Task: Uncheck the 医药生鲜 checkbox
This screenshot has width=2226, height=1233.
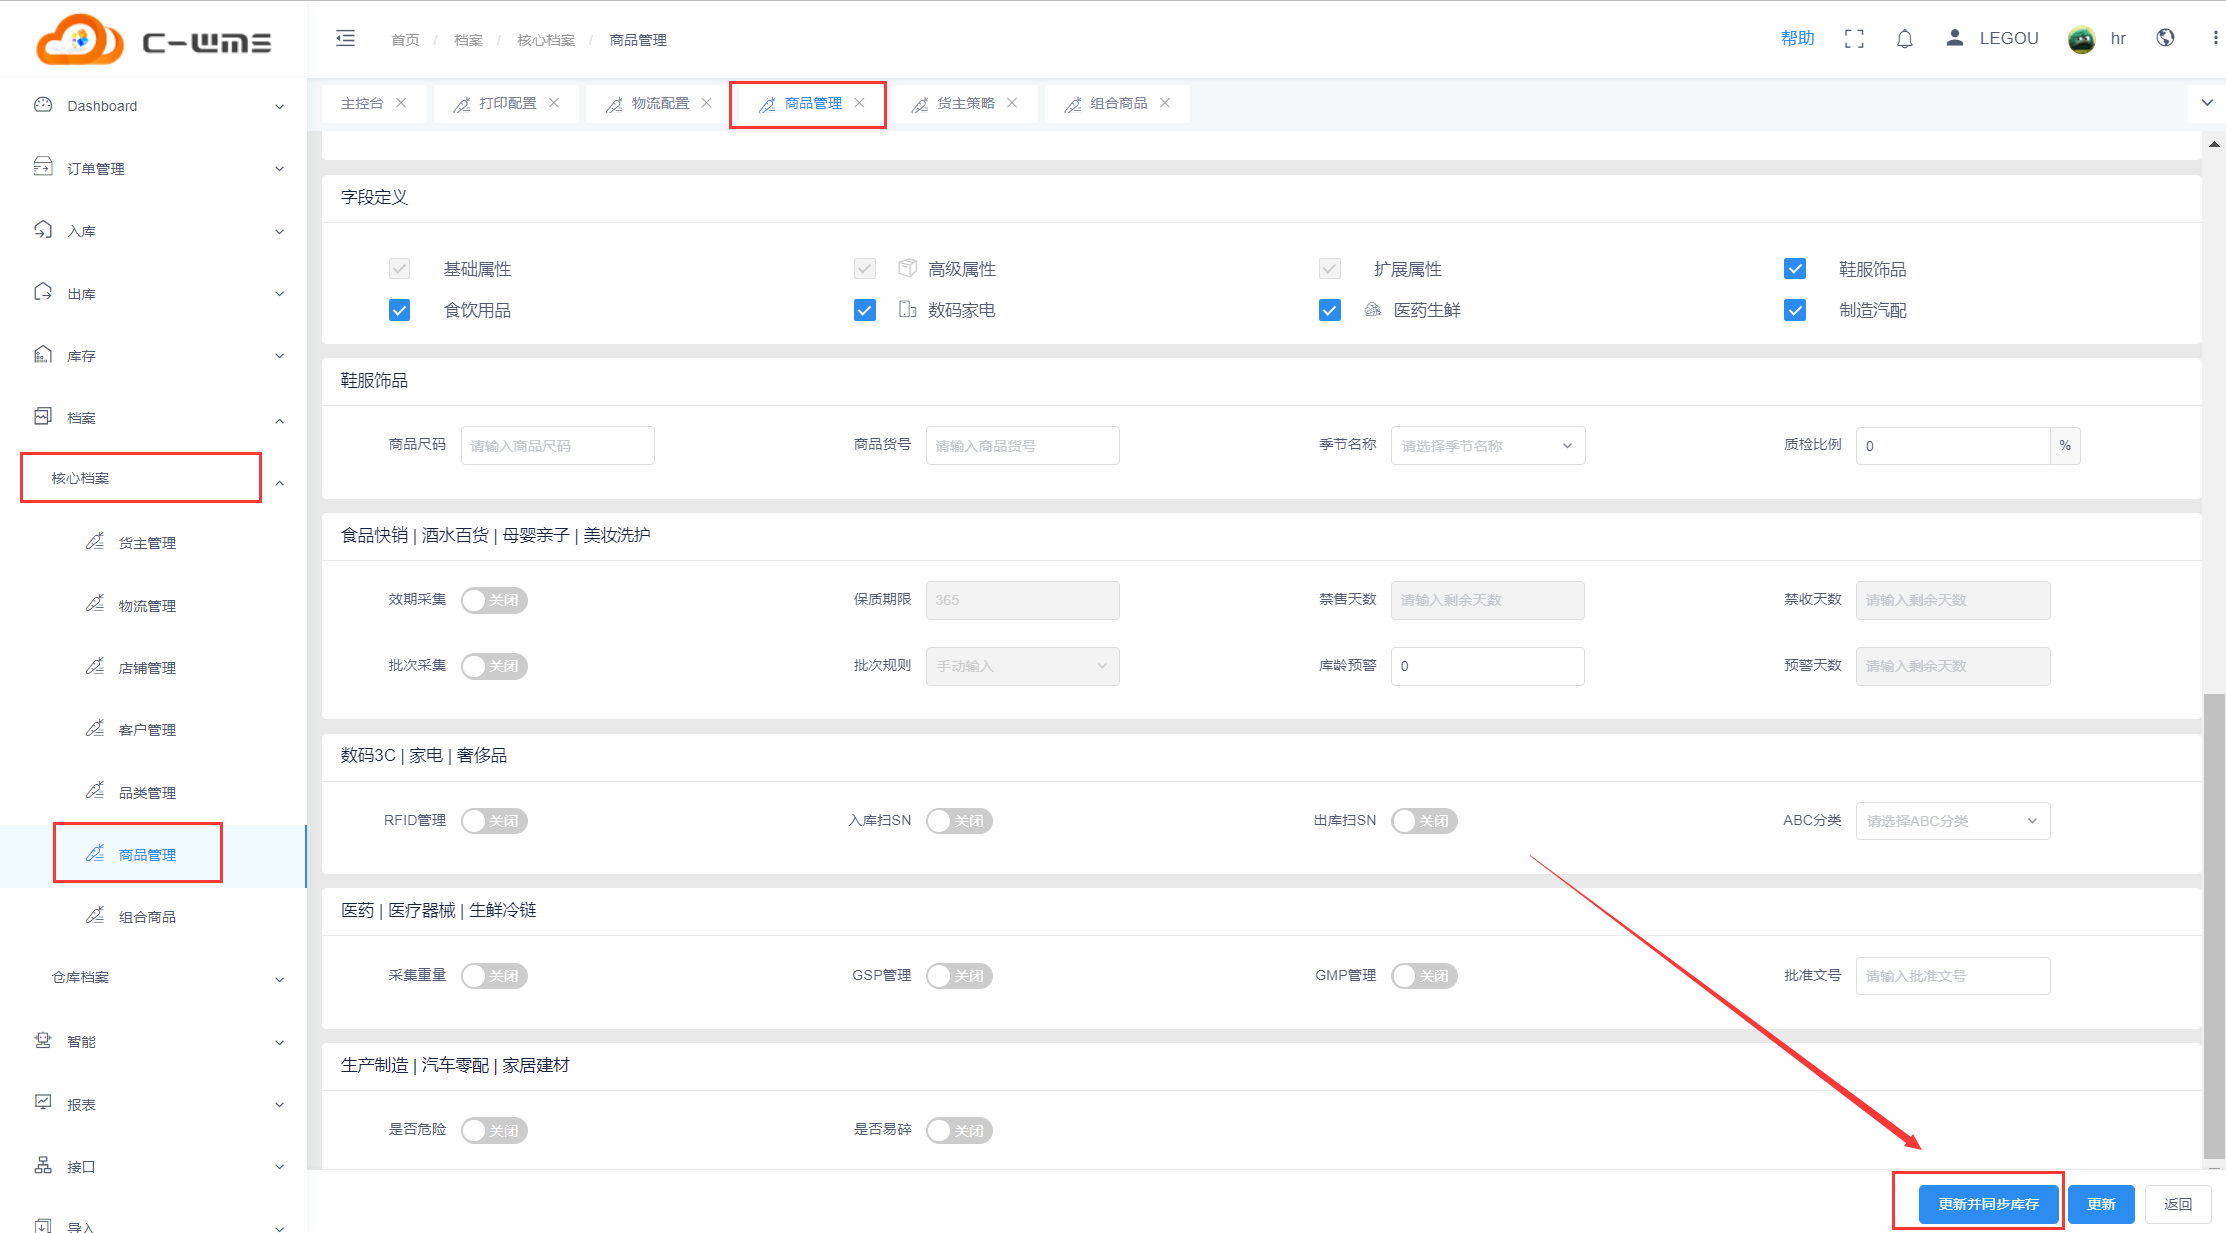Action: tap(1330, 310)
